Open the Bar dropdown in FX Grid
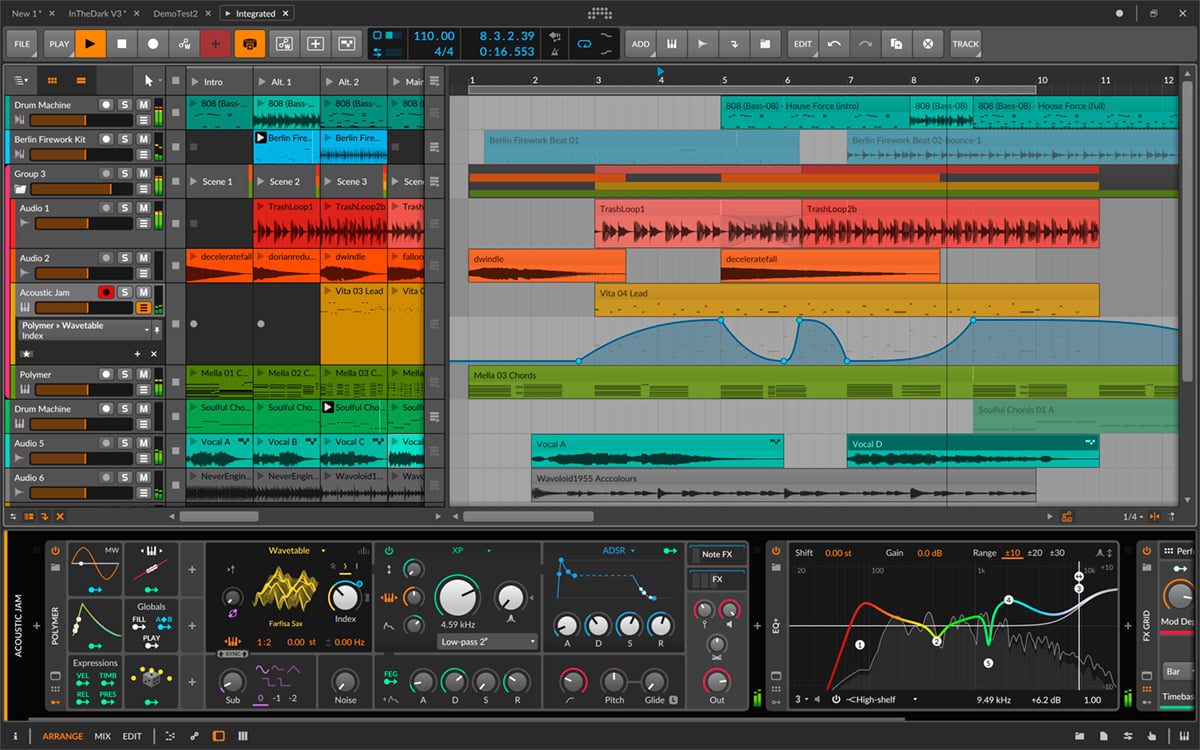Screen dimensions: 1200x750 1179,671
